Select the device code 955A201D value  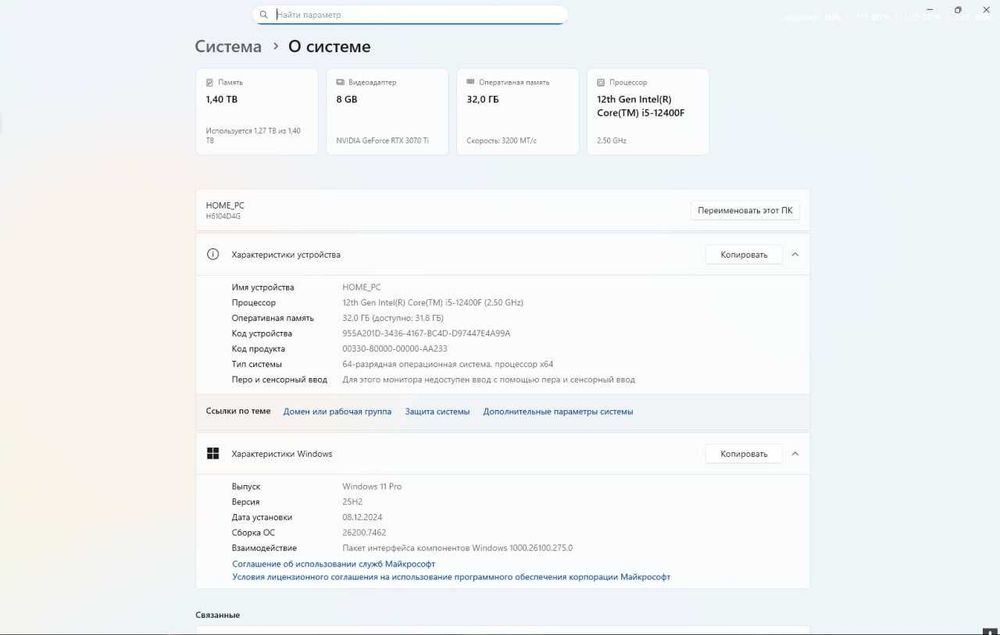(426, 333)
